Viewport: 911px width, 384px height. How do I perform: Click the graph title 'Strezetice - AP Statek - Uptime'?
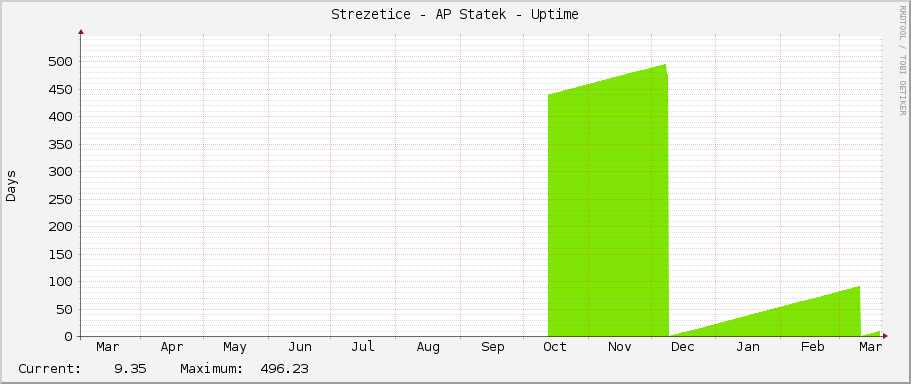455,15
